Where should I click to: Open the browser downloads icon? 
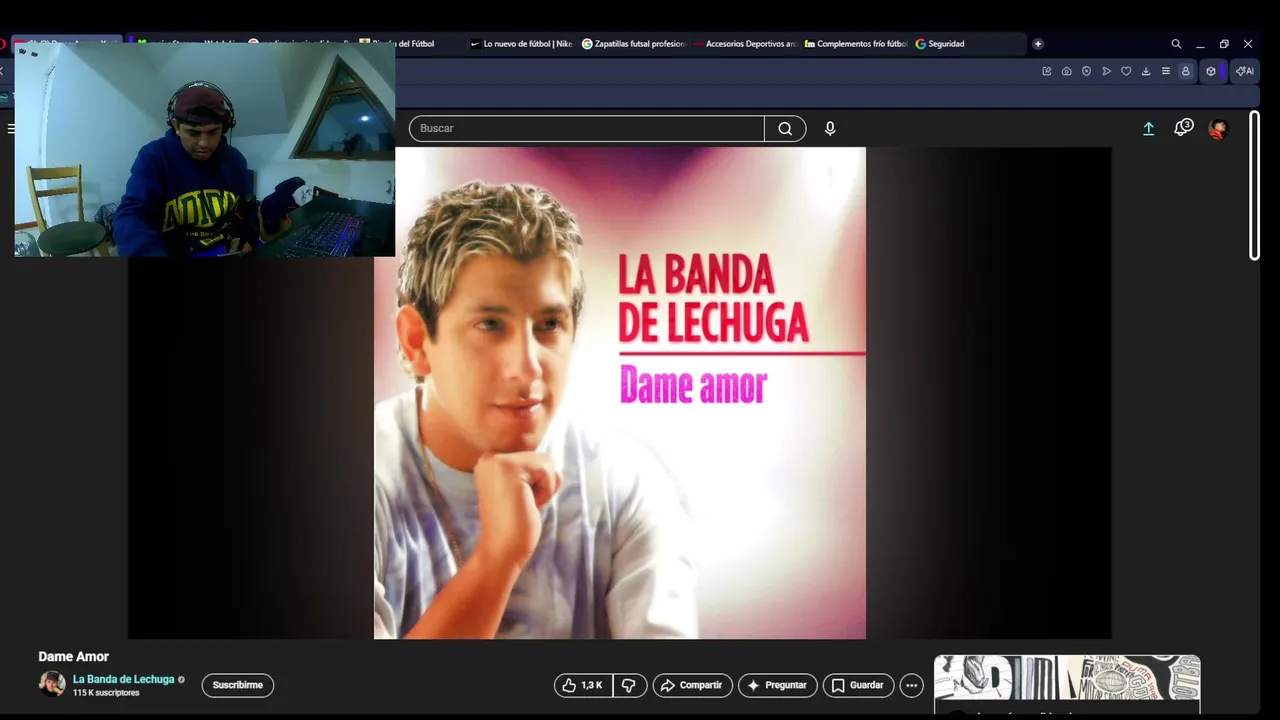(1146, 71)
